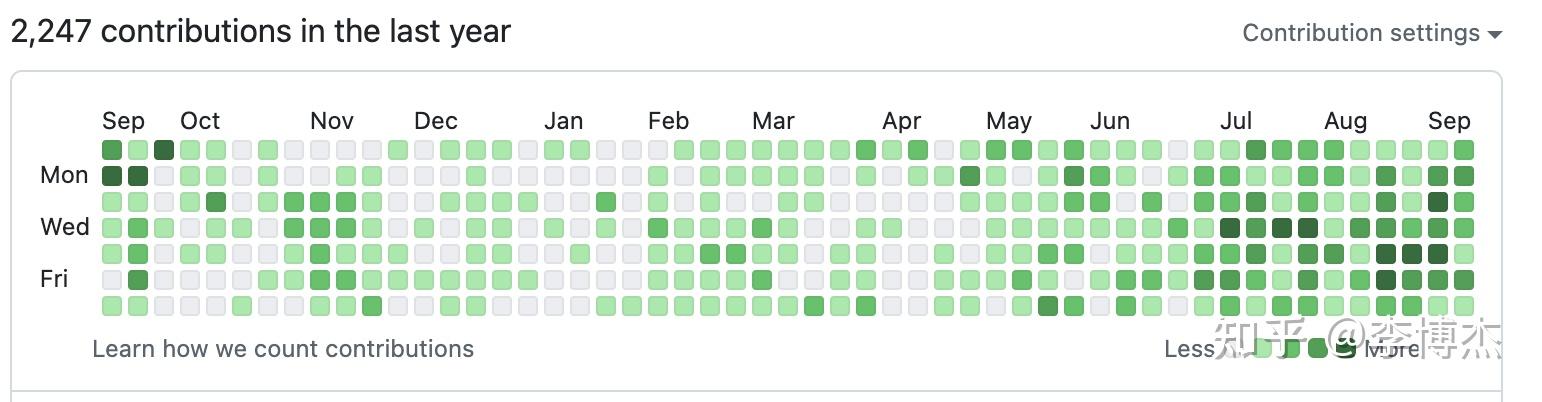1542x402 pixels.
Task: Open the Learn how we count contributions link
Action: pos(283,349)
